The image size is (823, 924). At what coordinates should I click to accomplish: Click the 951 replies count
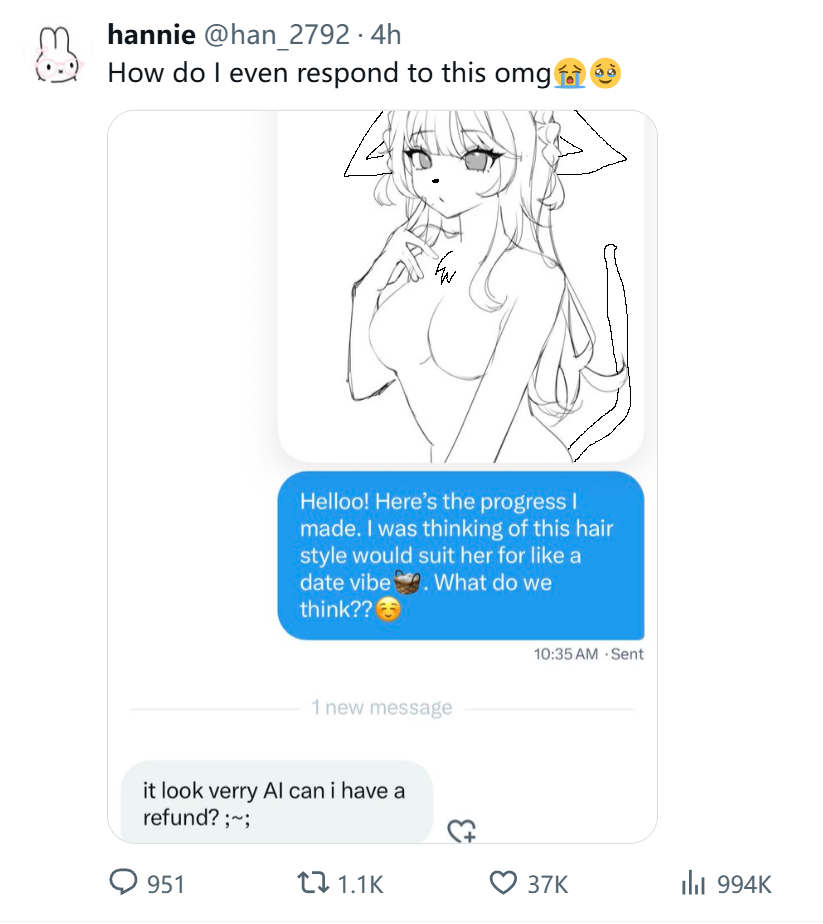click(166, 884)
